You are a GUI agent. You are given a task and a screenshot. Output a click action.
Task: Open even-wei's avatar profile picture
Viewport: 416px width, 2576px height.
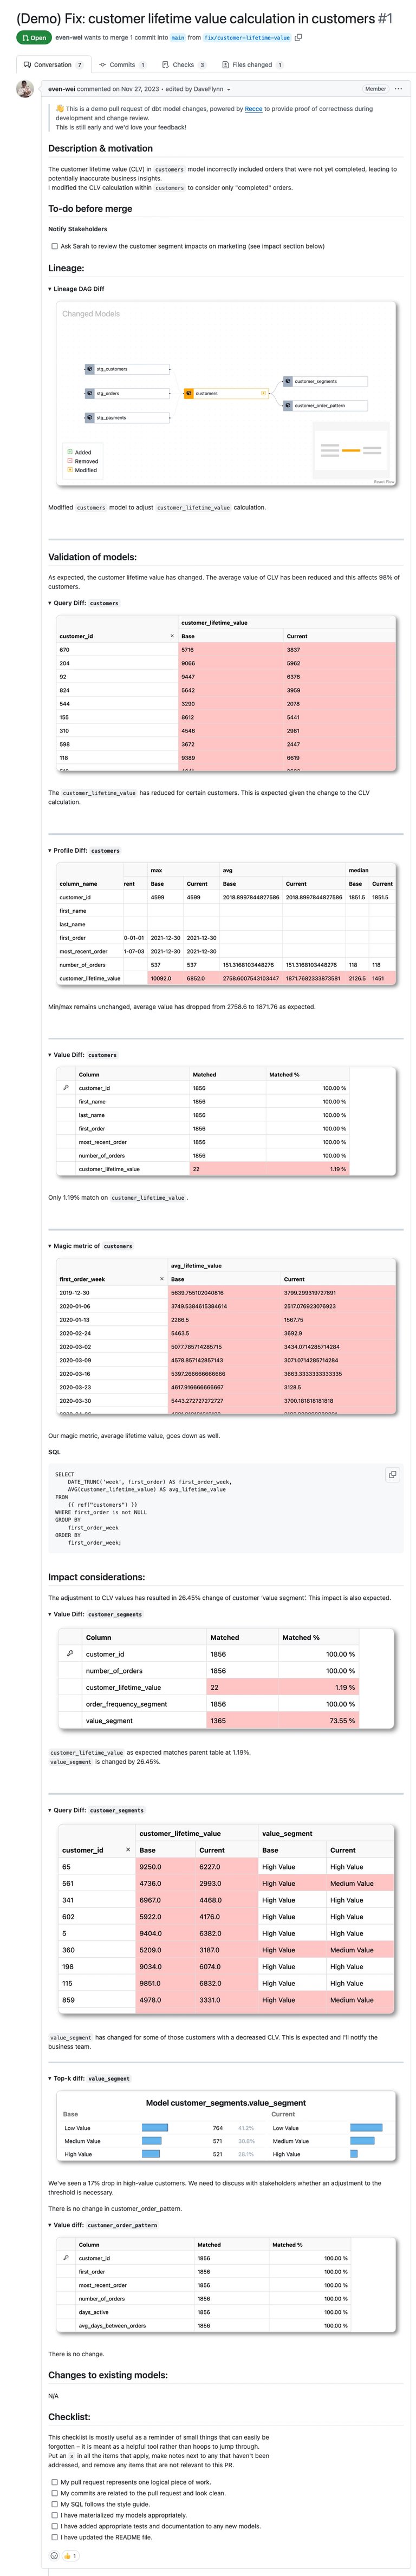click(x=25, y=90)
